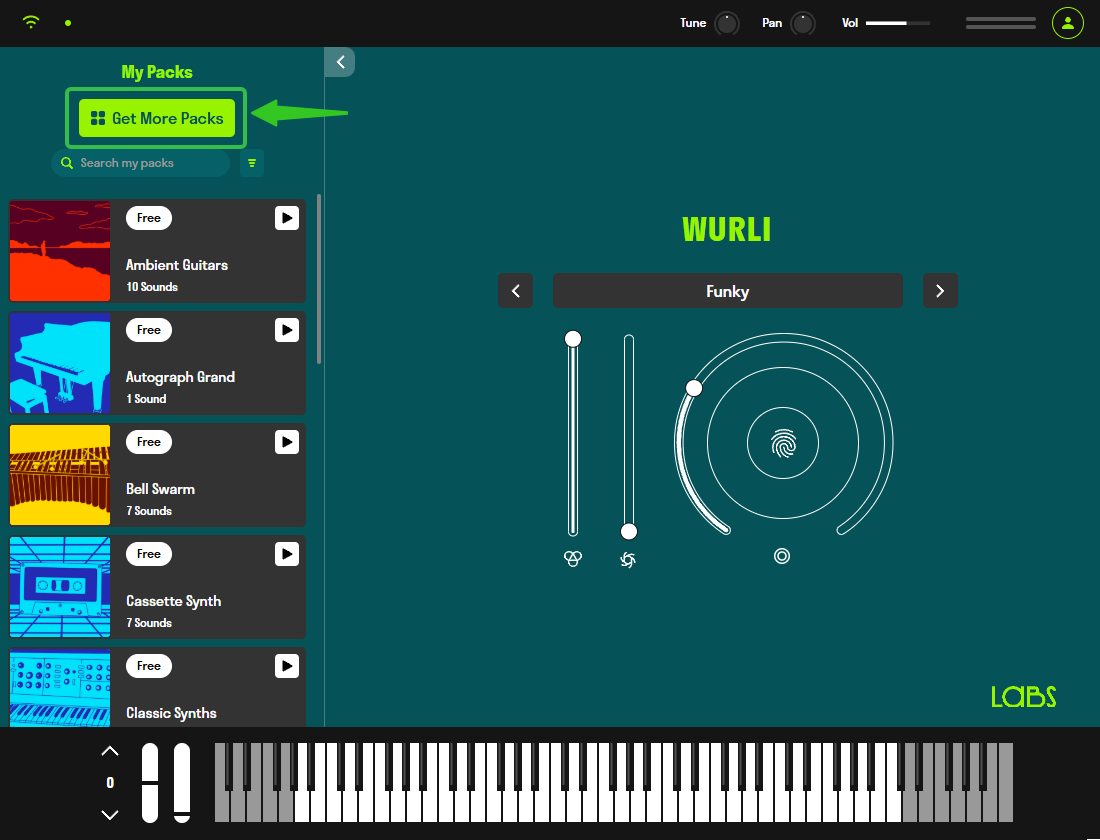Adjust the Vol slider bar

tap(897, 23)
